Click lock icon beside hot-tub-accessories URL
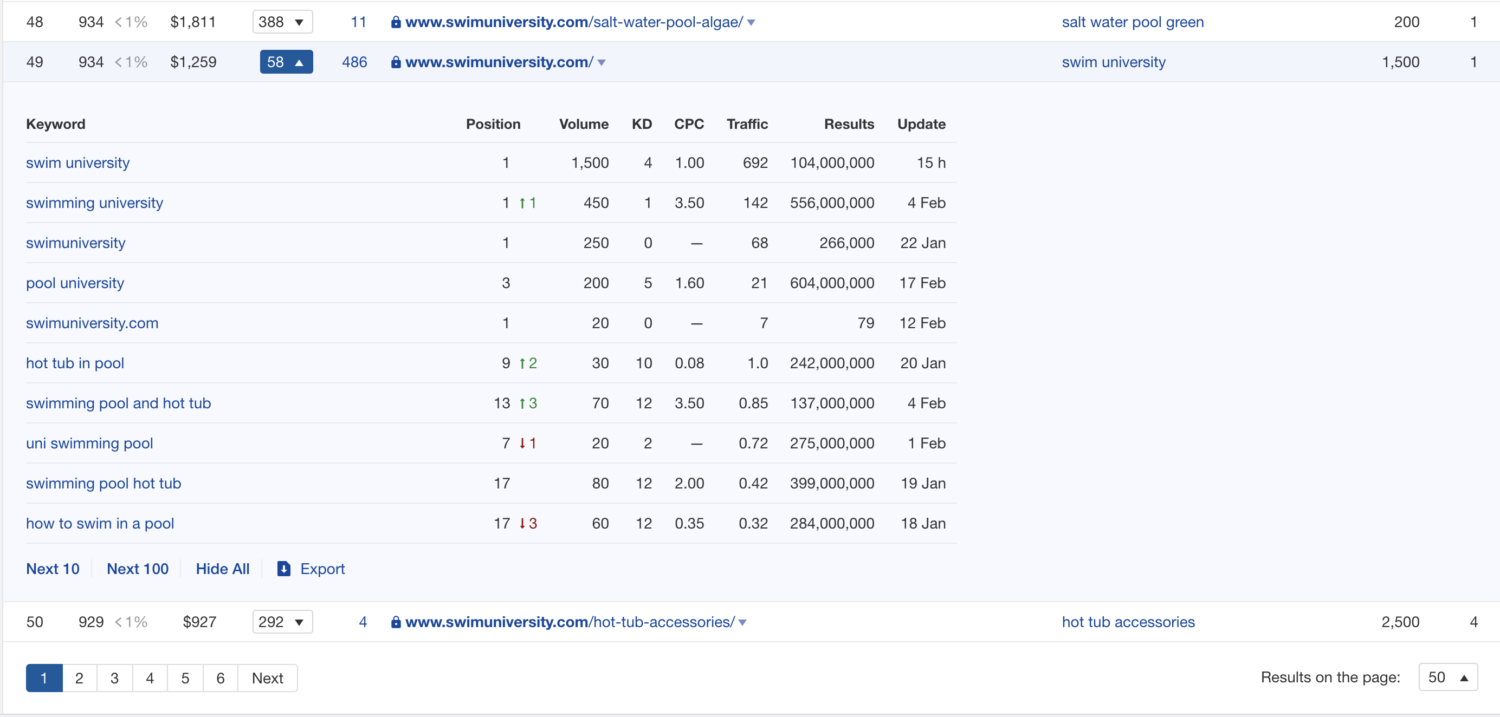 (x=396, y=622)
